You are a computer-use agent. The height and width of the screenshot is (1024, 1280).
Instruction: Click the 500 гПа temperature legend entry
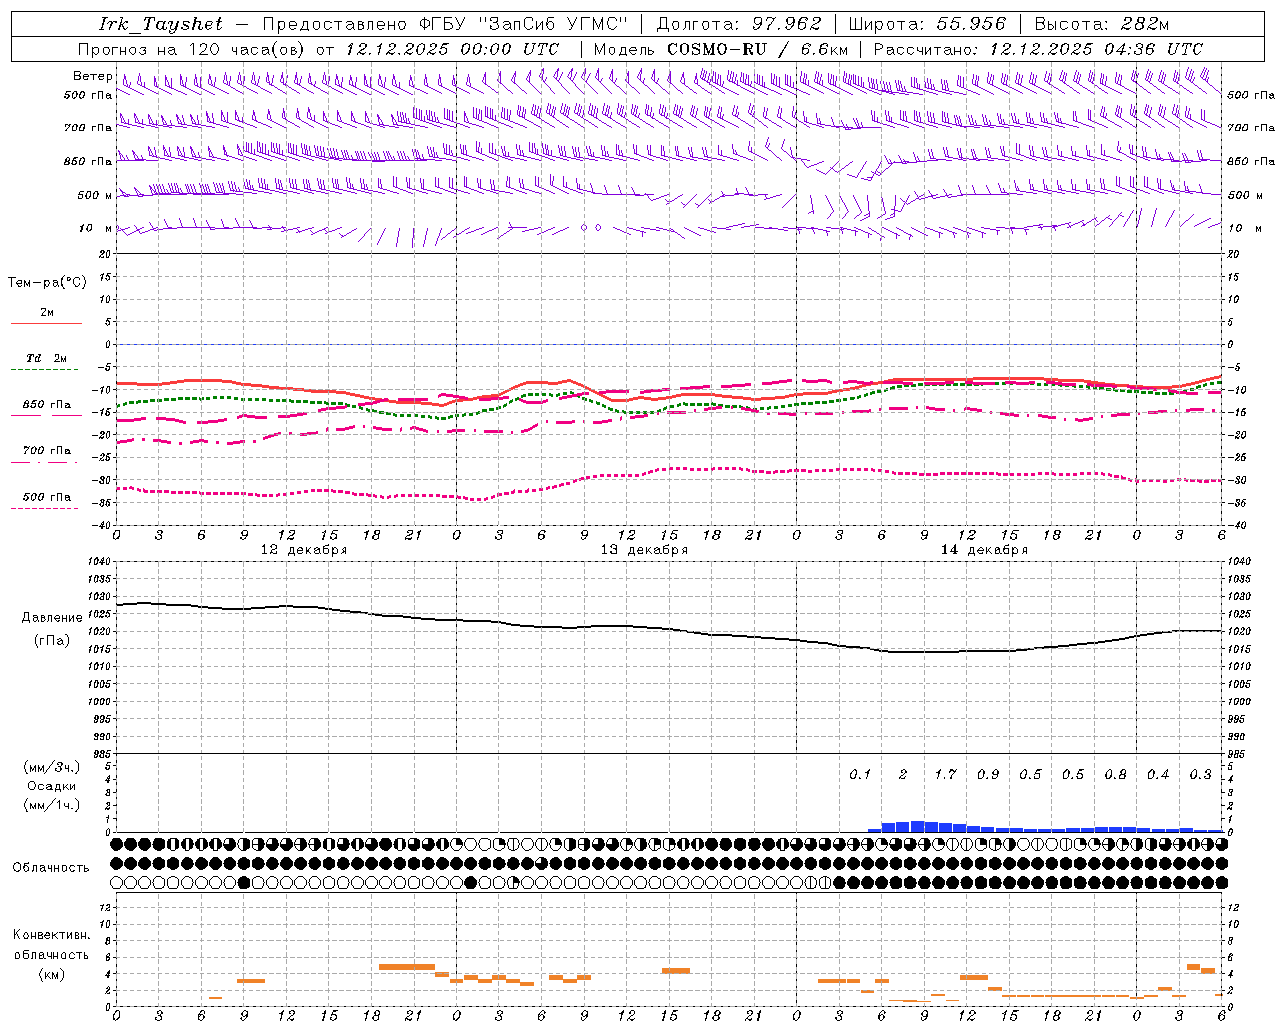(47, 497)
